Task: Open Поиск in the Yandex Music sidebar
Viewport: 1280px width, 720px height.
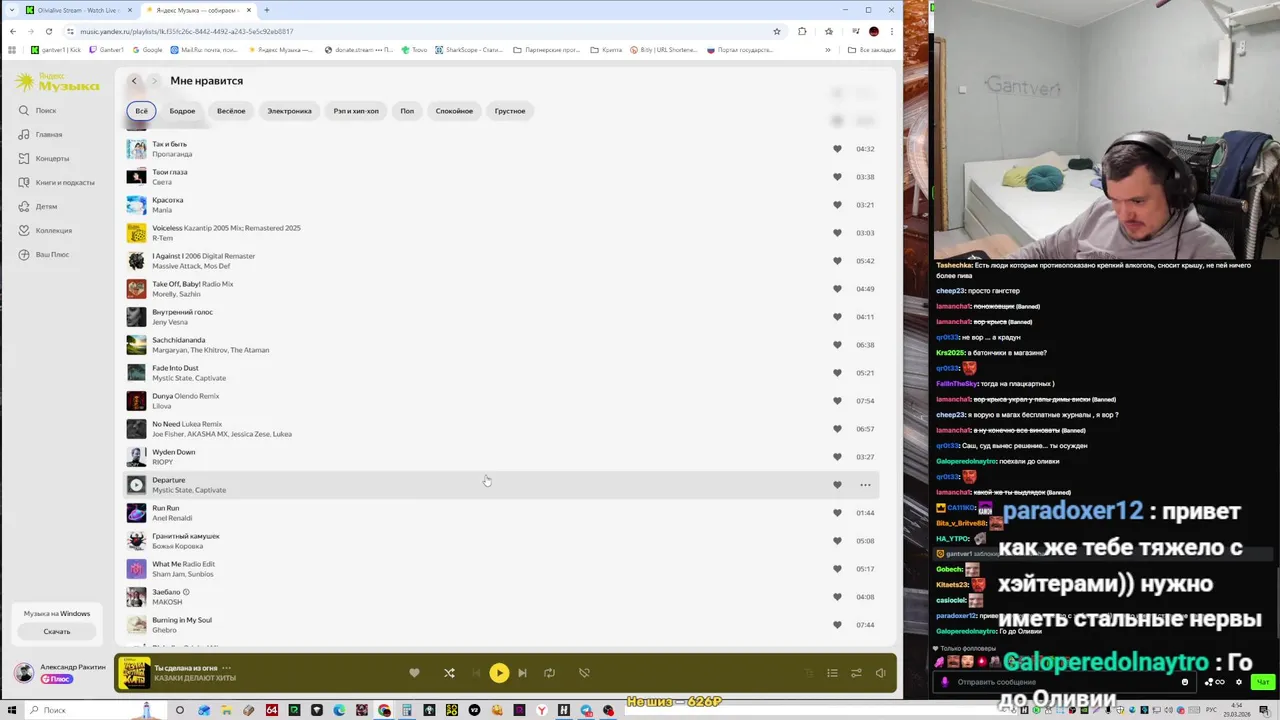Action: (x=39, y=111)
